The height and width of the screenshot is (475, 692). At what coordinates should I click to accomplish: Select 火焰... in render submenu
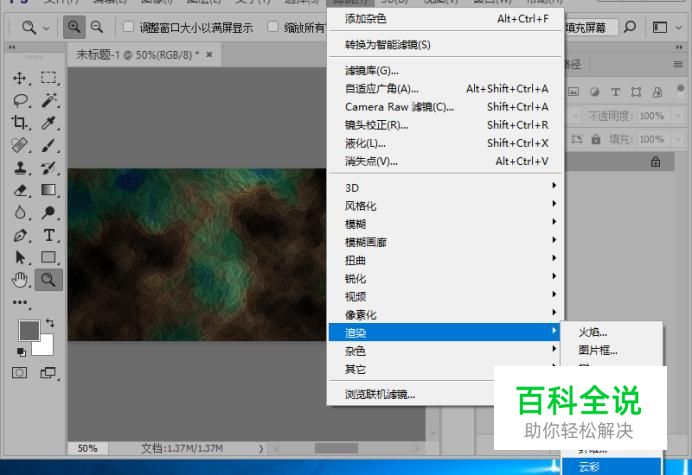tap(612, 332)
